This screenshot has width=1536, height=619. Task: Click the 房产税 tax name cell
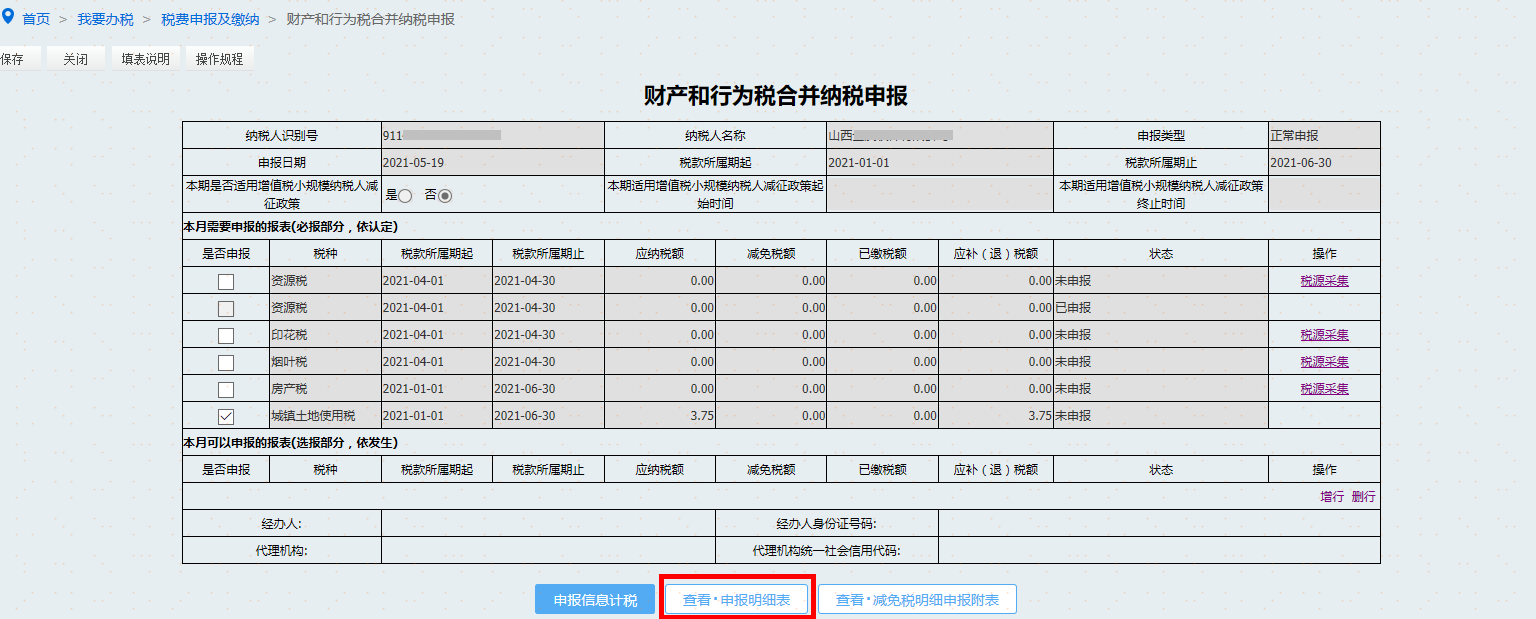pyautogui.click(x=325, y=389)
